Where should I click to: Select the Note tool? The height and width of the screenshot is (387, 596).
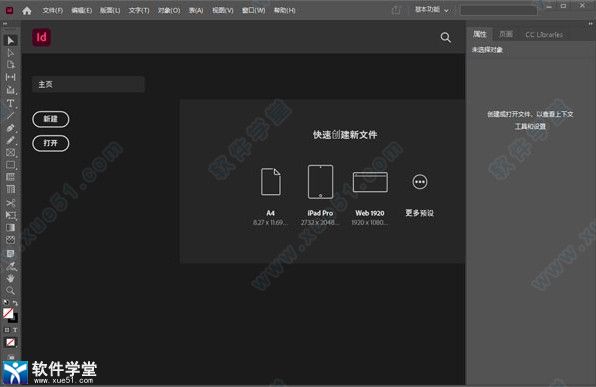(x=11, y=253)
